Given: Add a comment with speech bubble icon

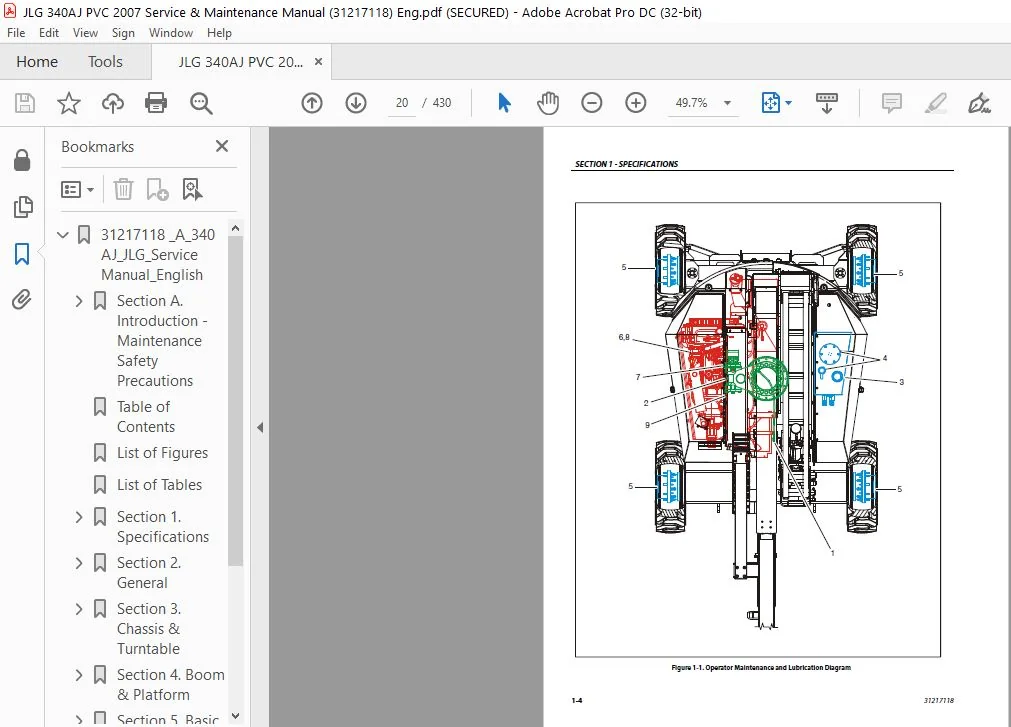Looking at the screenshot, I should pyautogui.click(x=892, y=103).
